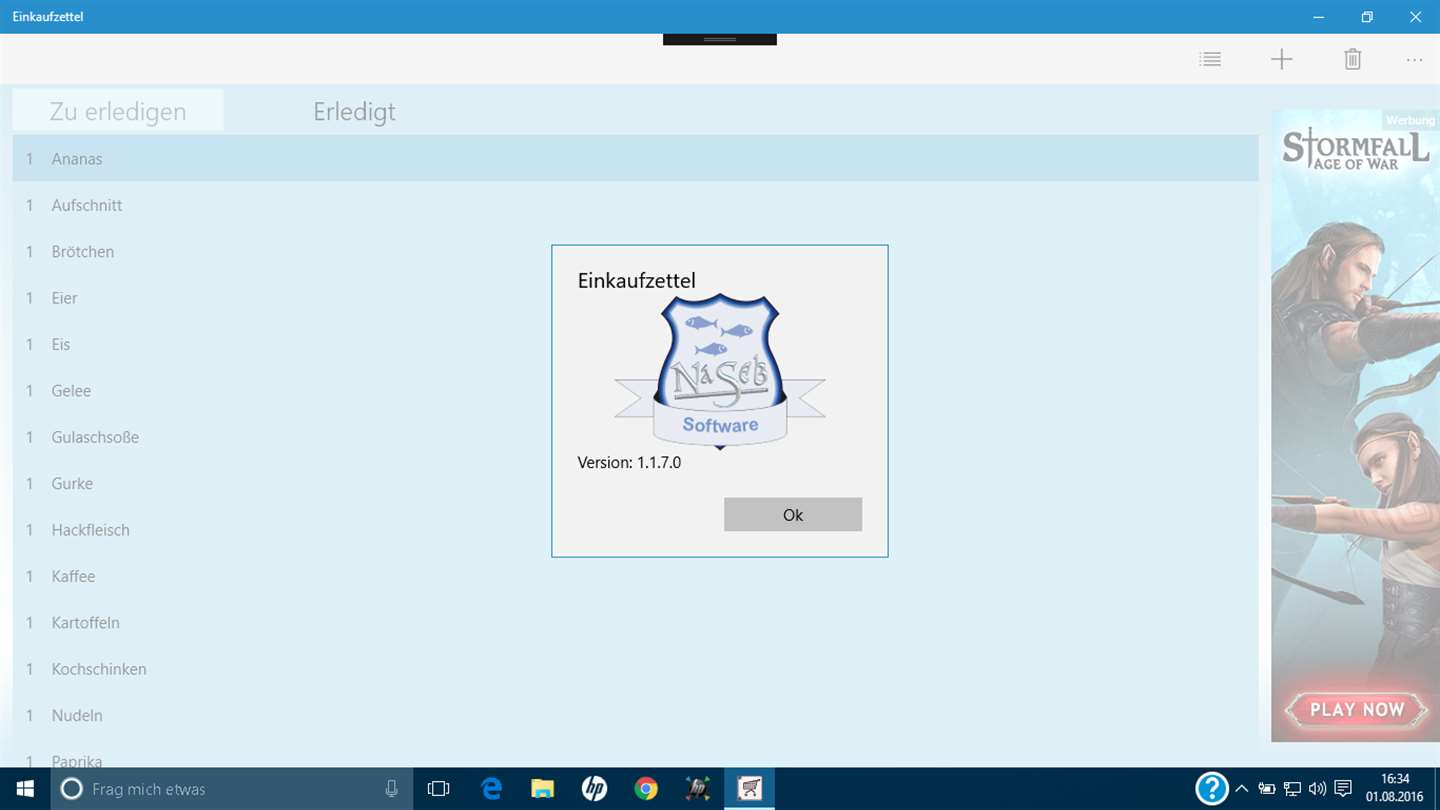Select the Kochschinken list item
This screenshot has height=810, width=1440.
pyautogui.click(x=635, y=669)
